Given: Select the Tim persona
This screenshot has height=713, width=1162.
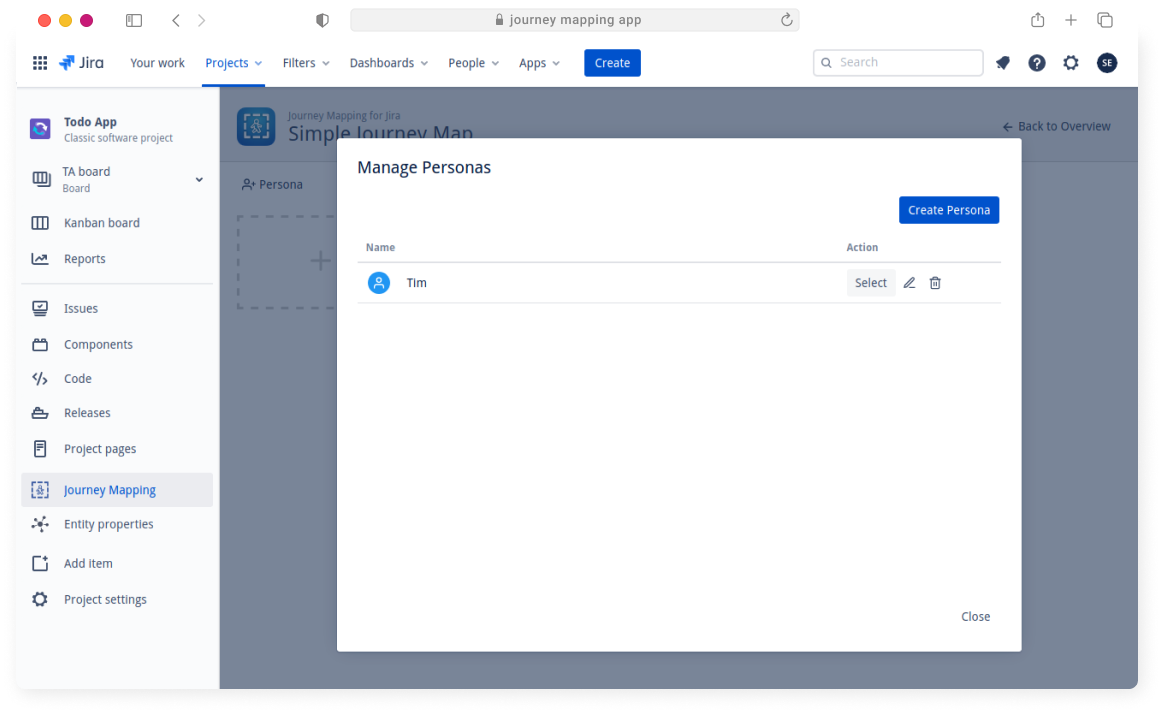Looking at the screenshot, I should tap(871, 282).
